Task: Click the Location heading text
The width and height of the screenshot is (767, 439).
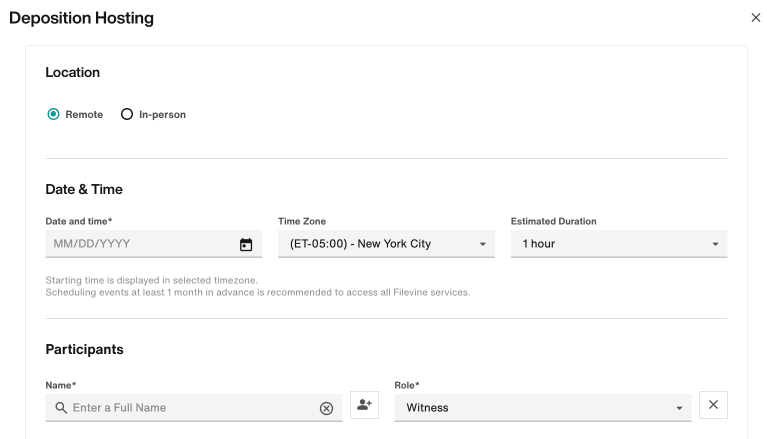Action: [72, 72]
